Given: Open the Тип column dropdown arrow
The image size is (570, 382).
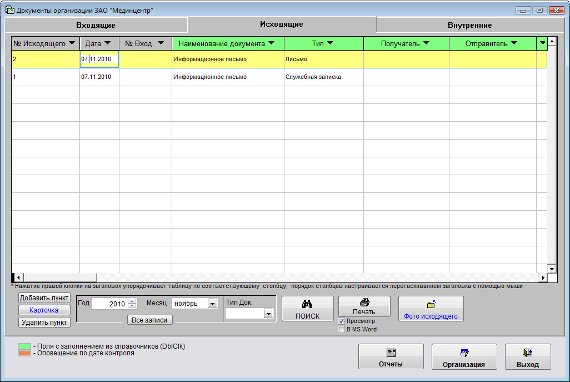Looking at the screenshot, I should point(330,43).
